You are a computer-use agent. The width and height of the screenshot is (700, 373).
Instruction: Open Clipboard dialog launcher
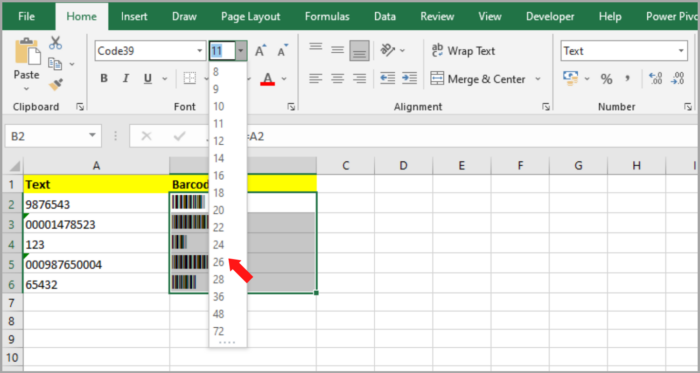point(80,107)
